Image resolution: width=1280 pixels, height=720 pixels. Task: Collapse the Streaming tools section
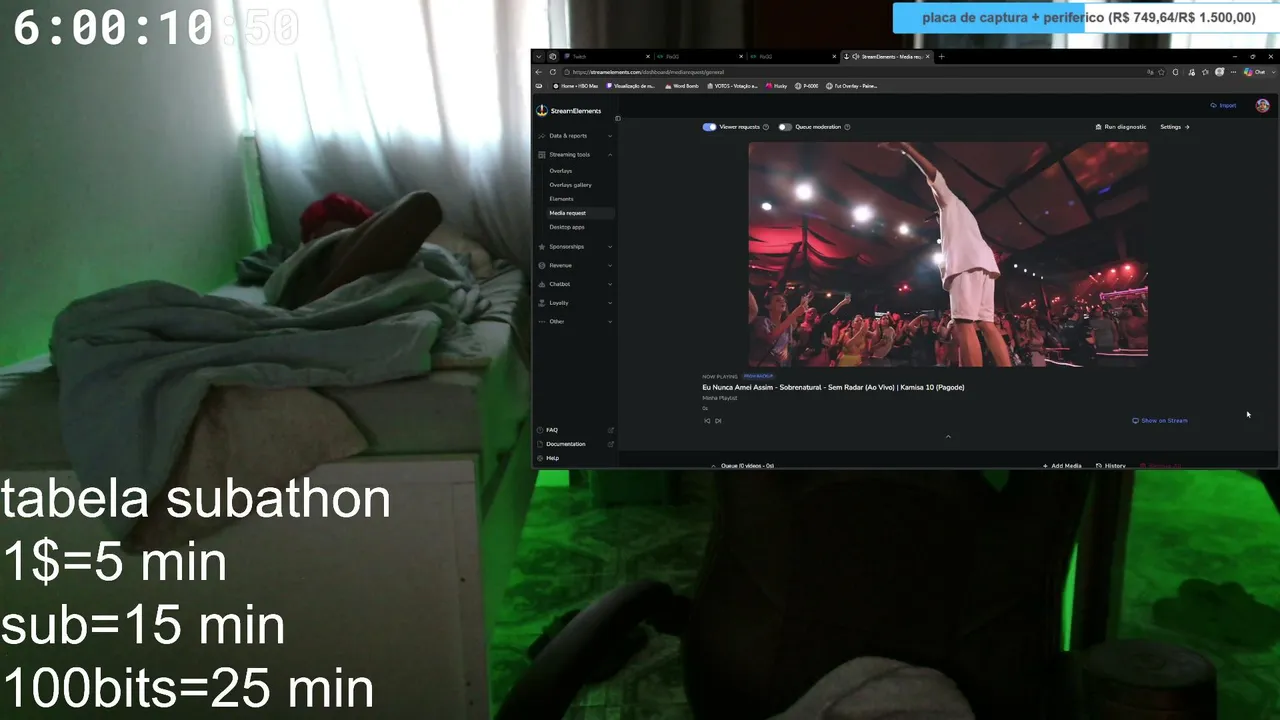tap(610, 155)
